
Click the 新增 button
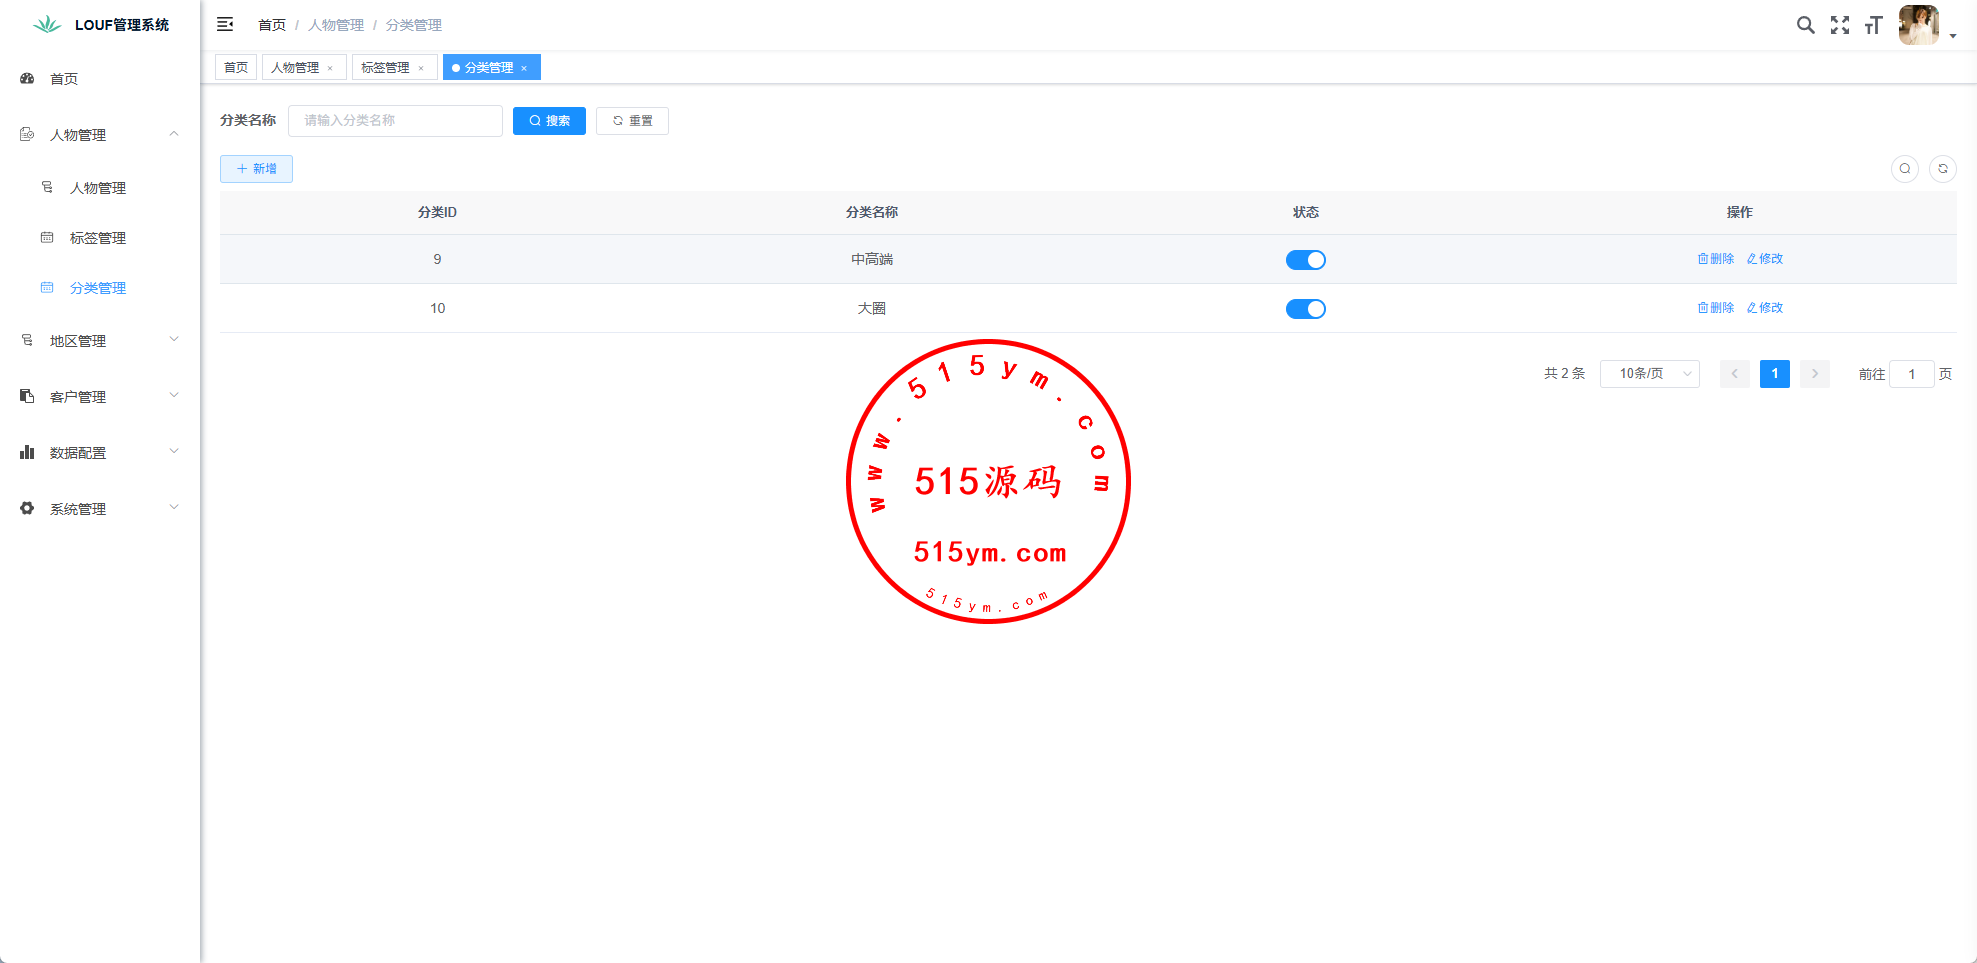pos(256,169)
